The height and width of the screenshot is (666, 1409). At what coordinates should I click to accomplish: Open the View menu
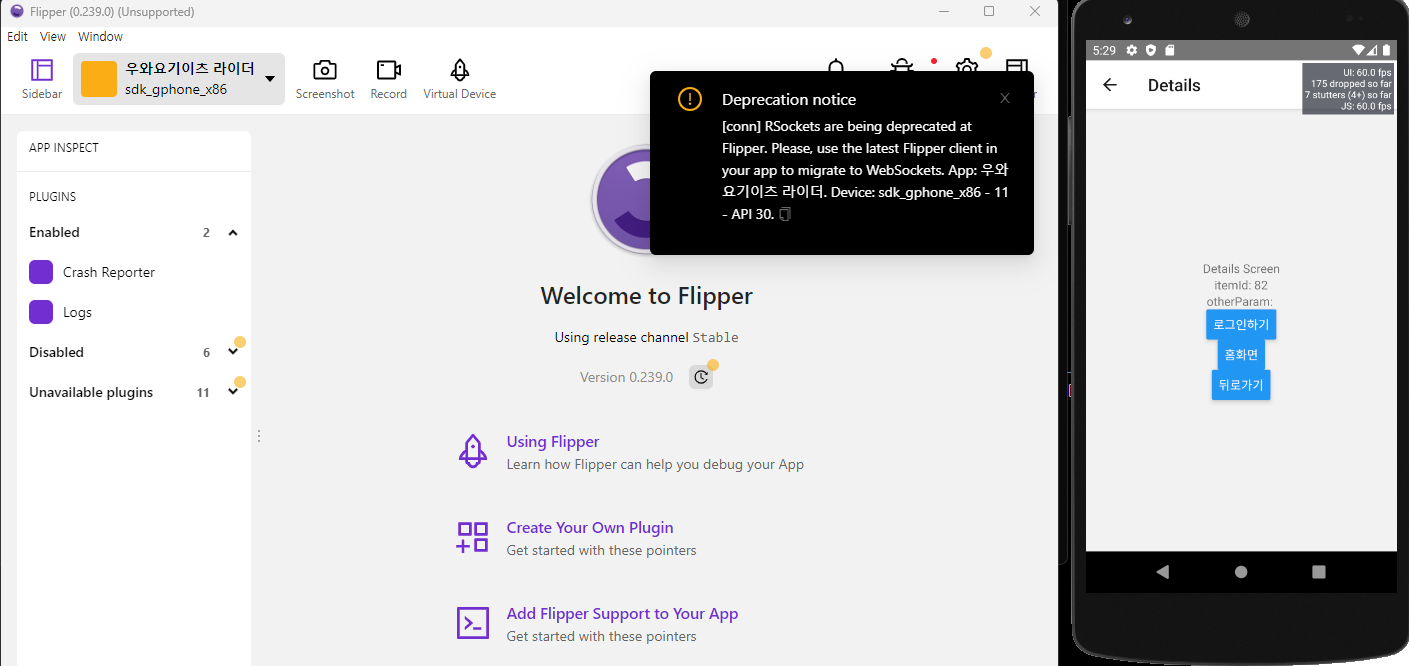pyautogui.click(x=53, y=36)
